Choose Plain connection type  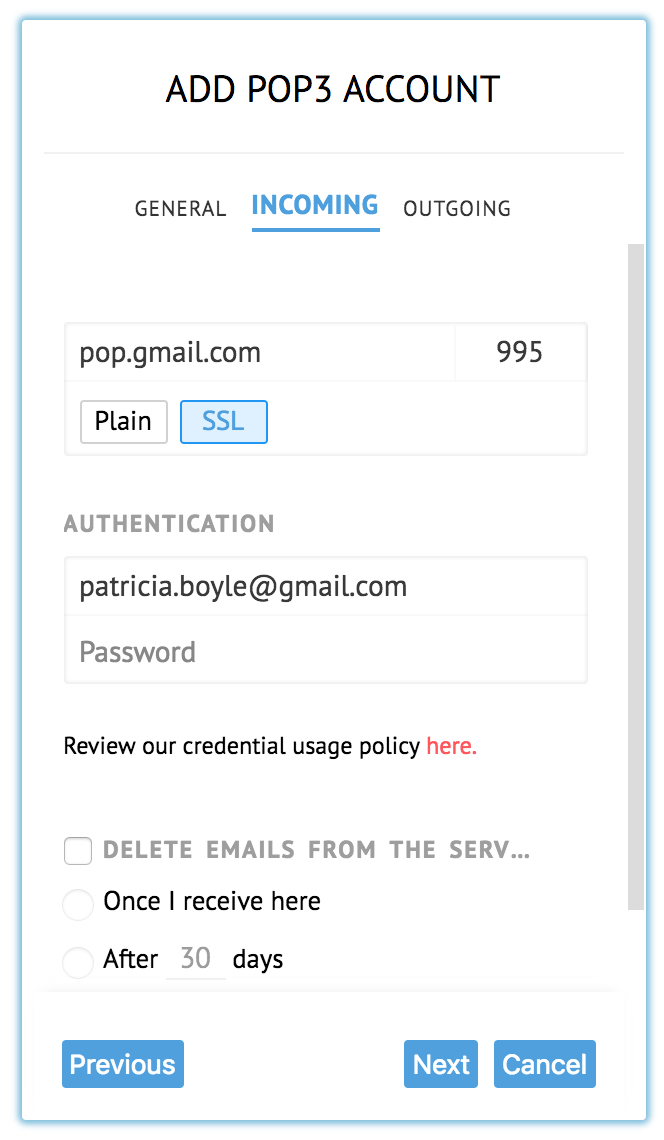(123, 422)
